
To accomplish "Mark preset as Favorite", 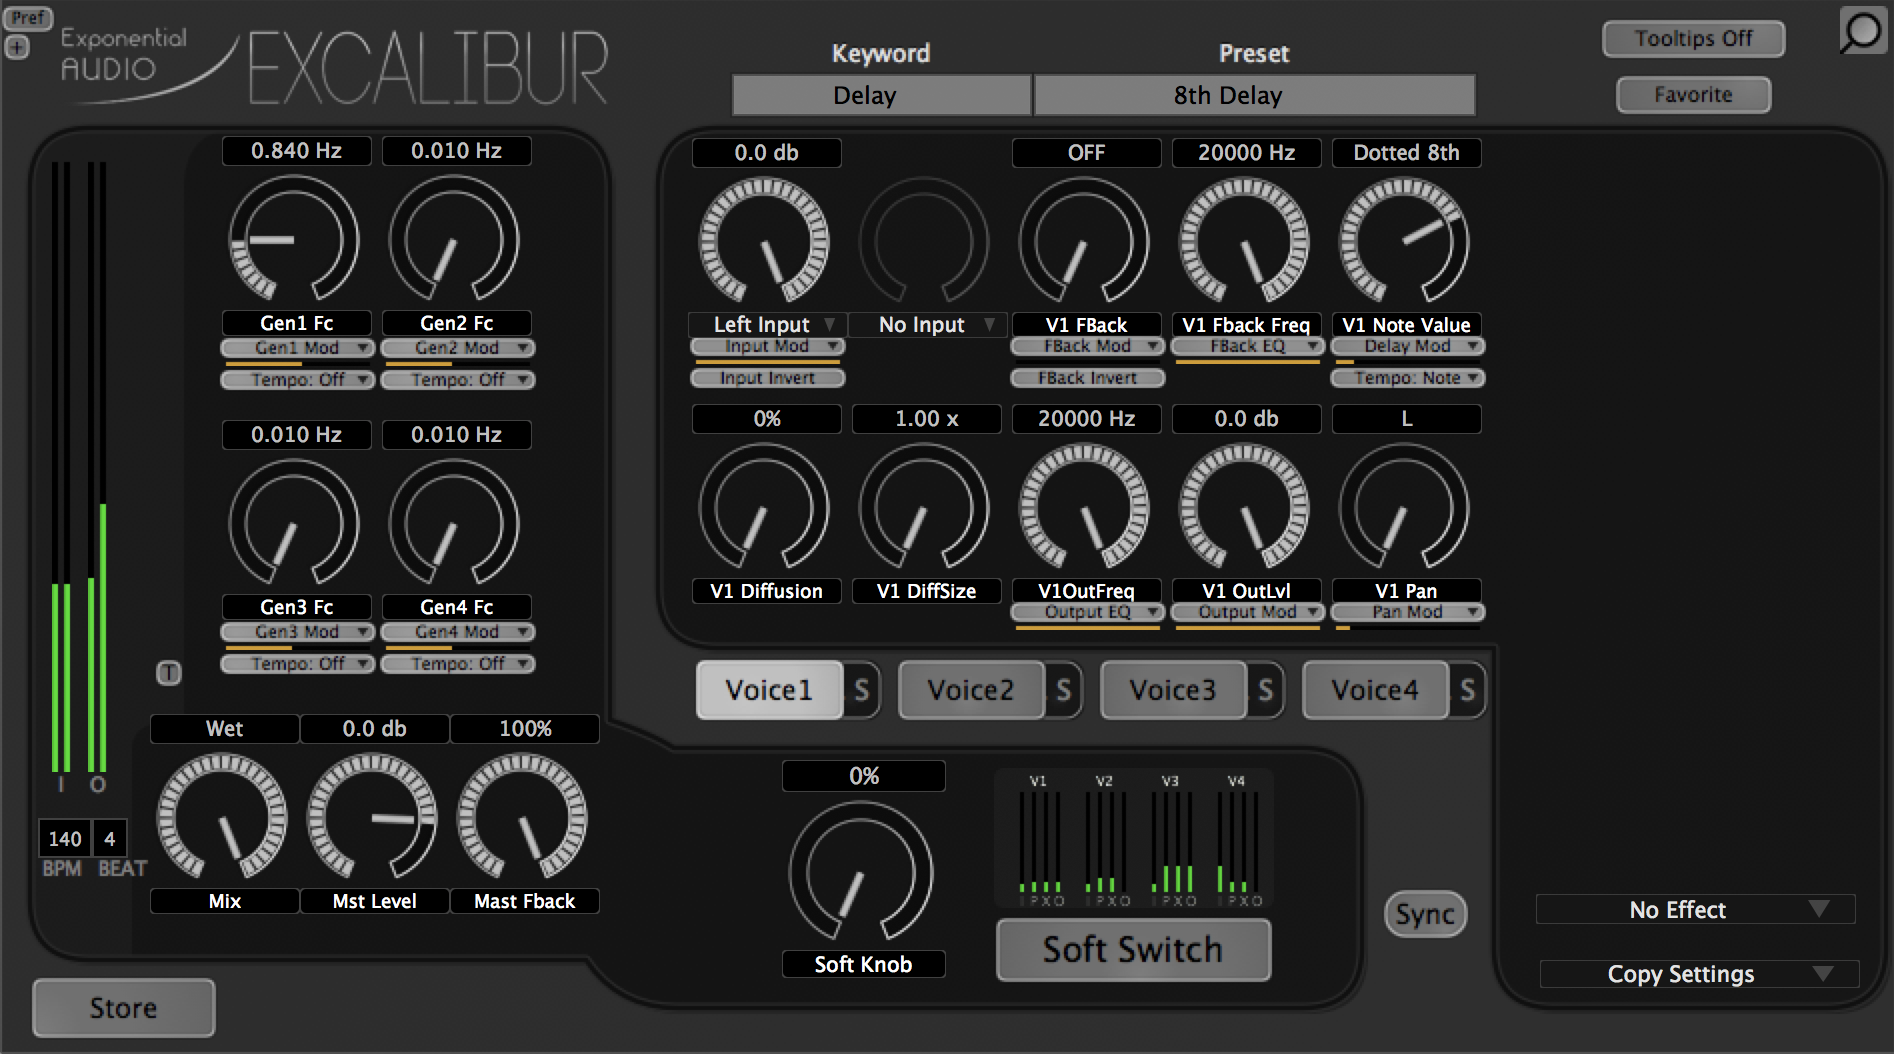I will (x=1693, y=95).
